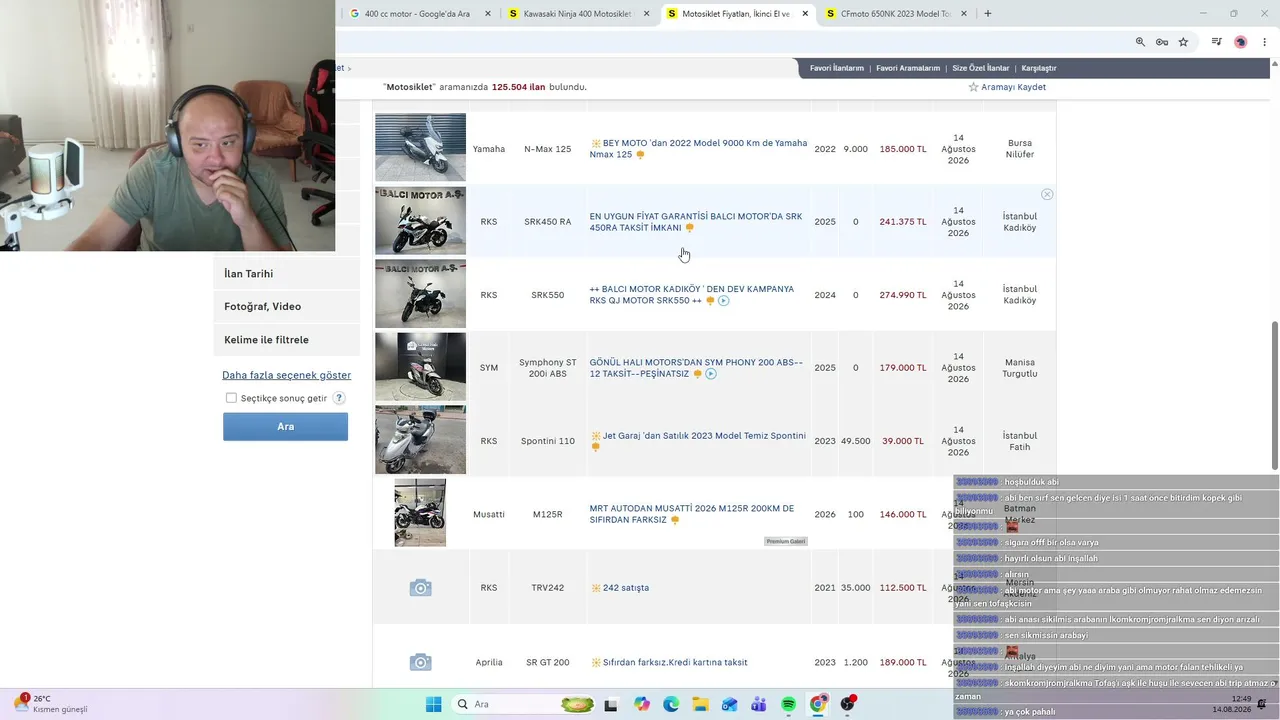
Task: Expand the Kelime ile filtrele section
Action: point(286,340)
